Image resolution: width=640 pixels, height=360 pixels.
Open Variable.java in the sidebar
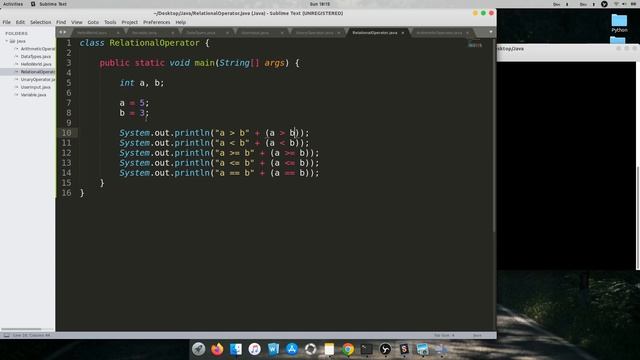(33, 95)
